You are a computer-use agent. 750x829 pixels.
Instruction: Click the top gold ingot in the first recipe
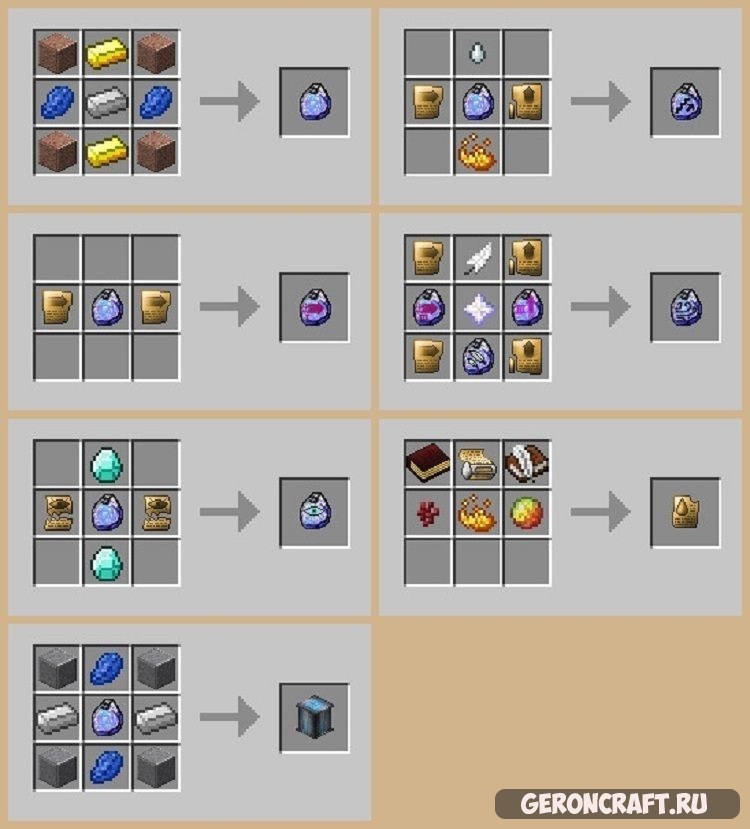tap(106, 53)
